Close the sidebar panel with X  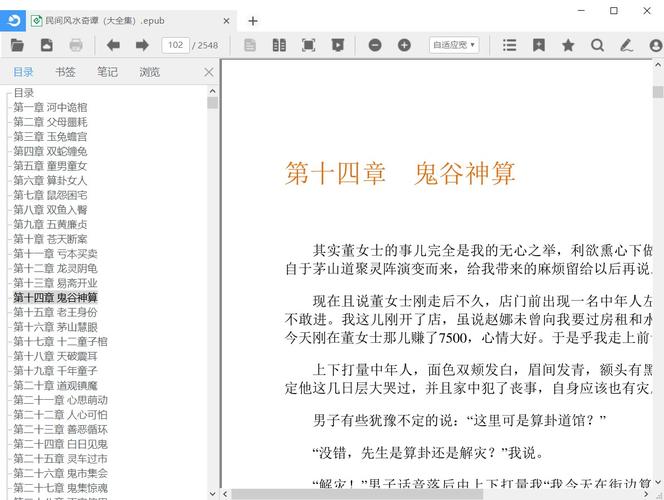[x=208, y=72]
